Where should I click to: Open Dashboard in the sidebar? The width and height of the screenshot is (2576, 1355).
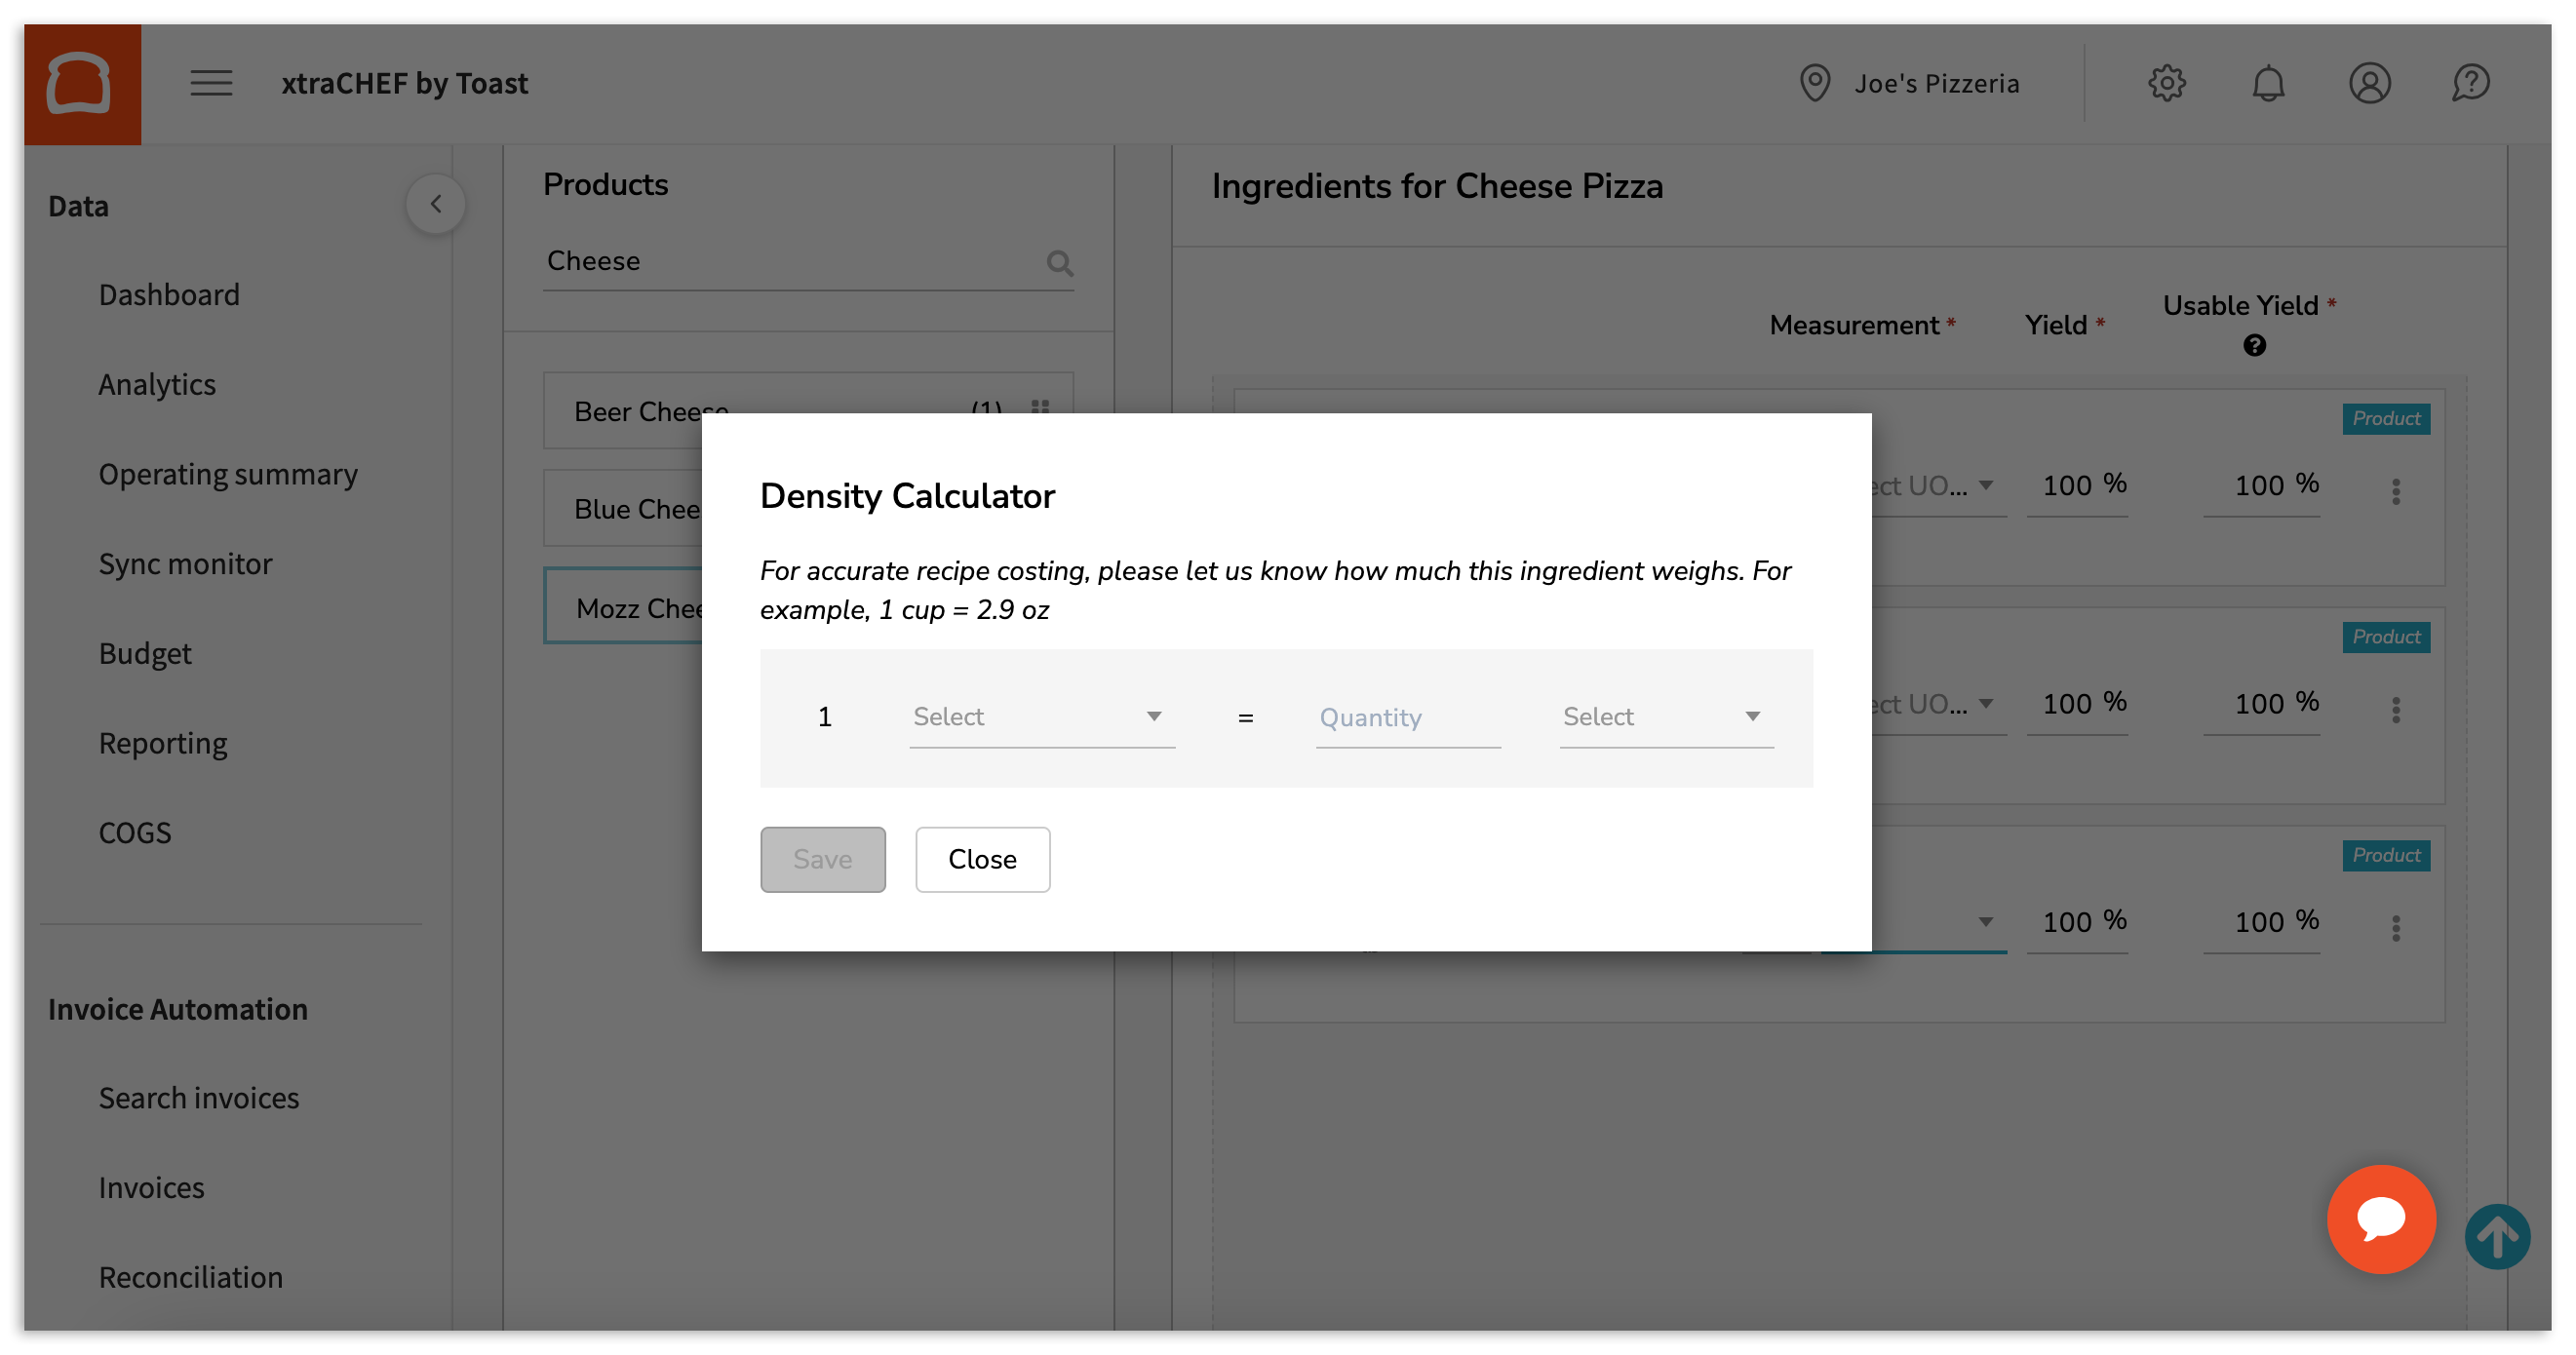point(169,295)
